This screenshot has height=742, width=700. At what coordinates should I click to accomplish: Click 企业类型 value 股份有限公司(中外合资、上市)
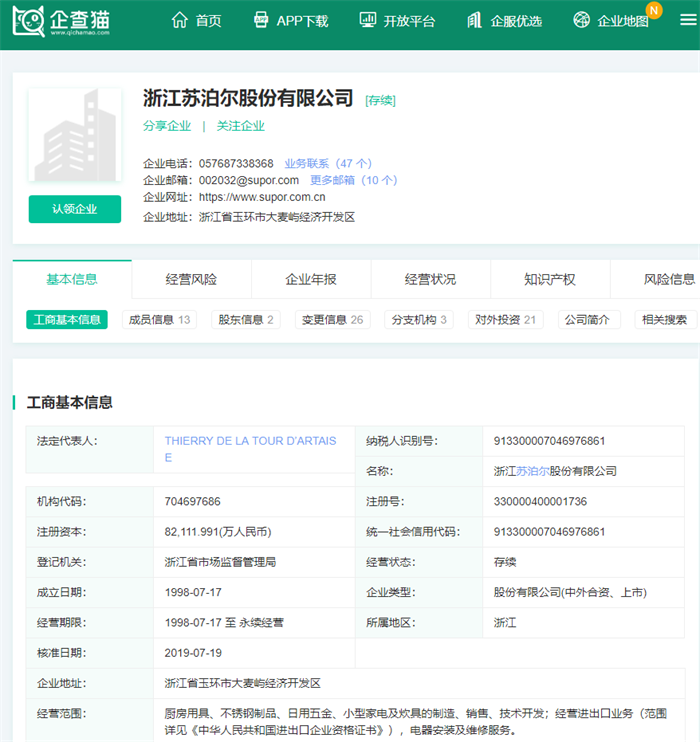pos(570,592)
